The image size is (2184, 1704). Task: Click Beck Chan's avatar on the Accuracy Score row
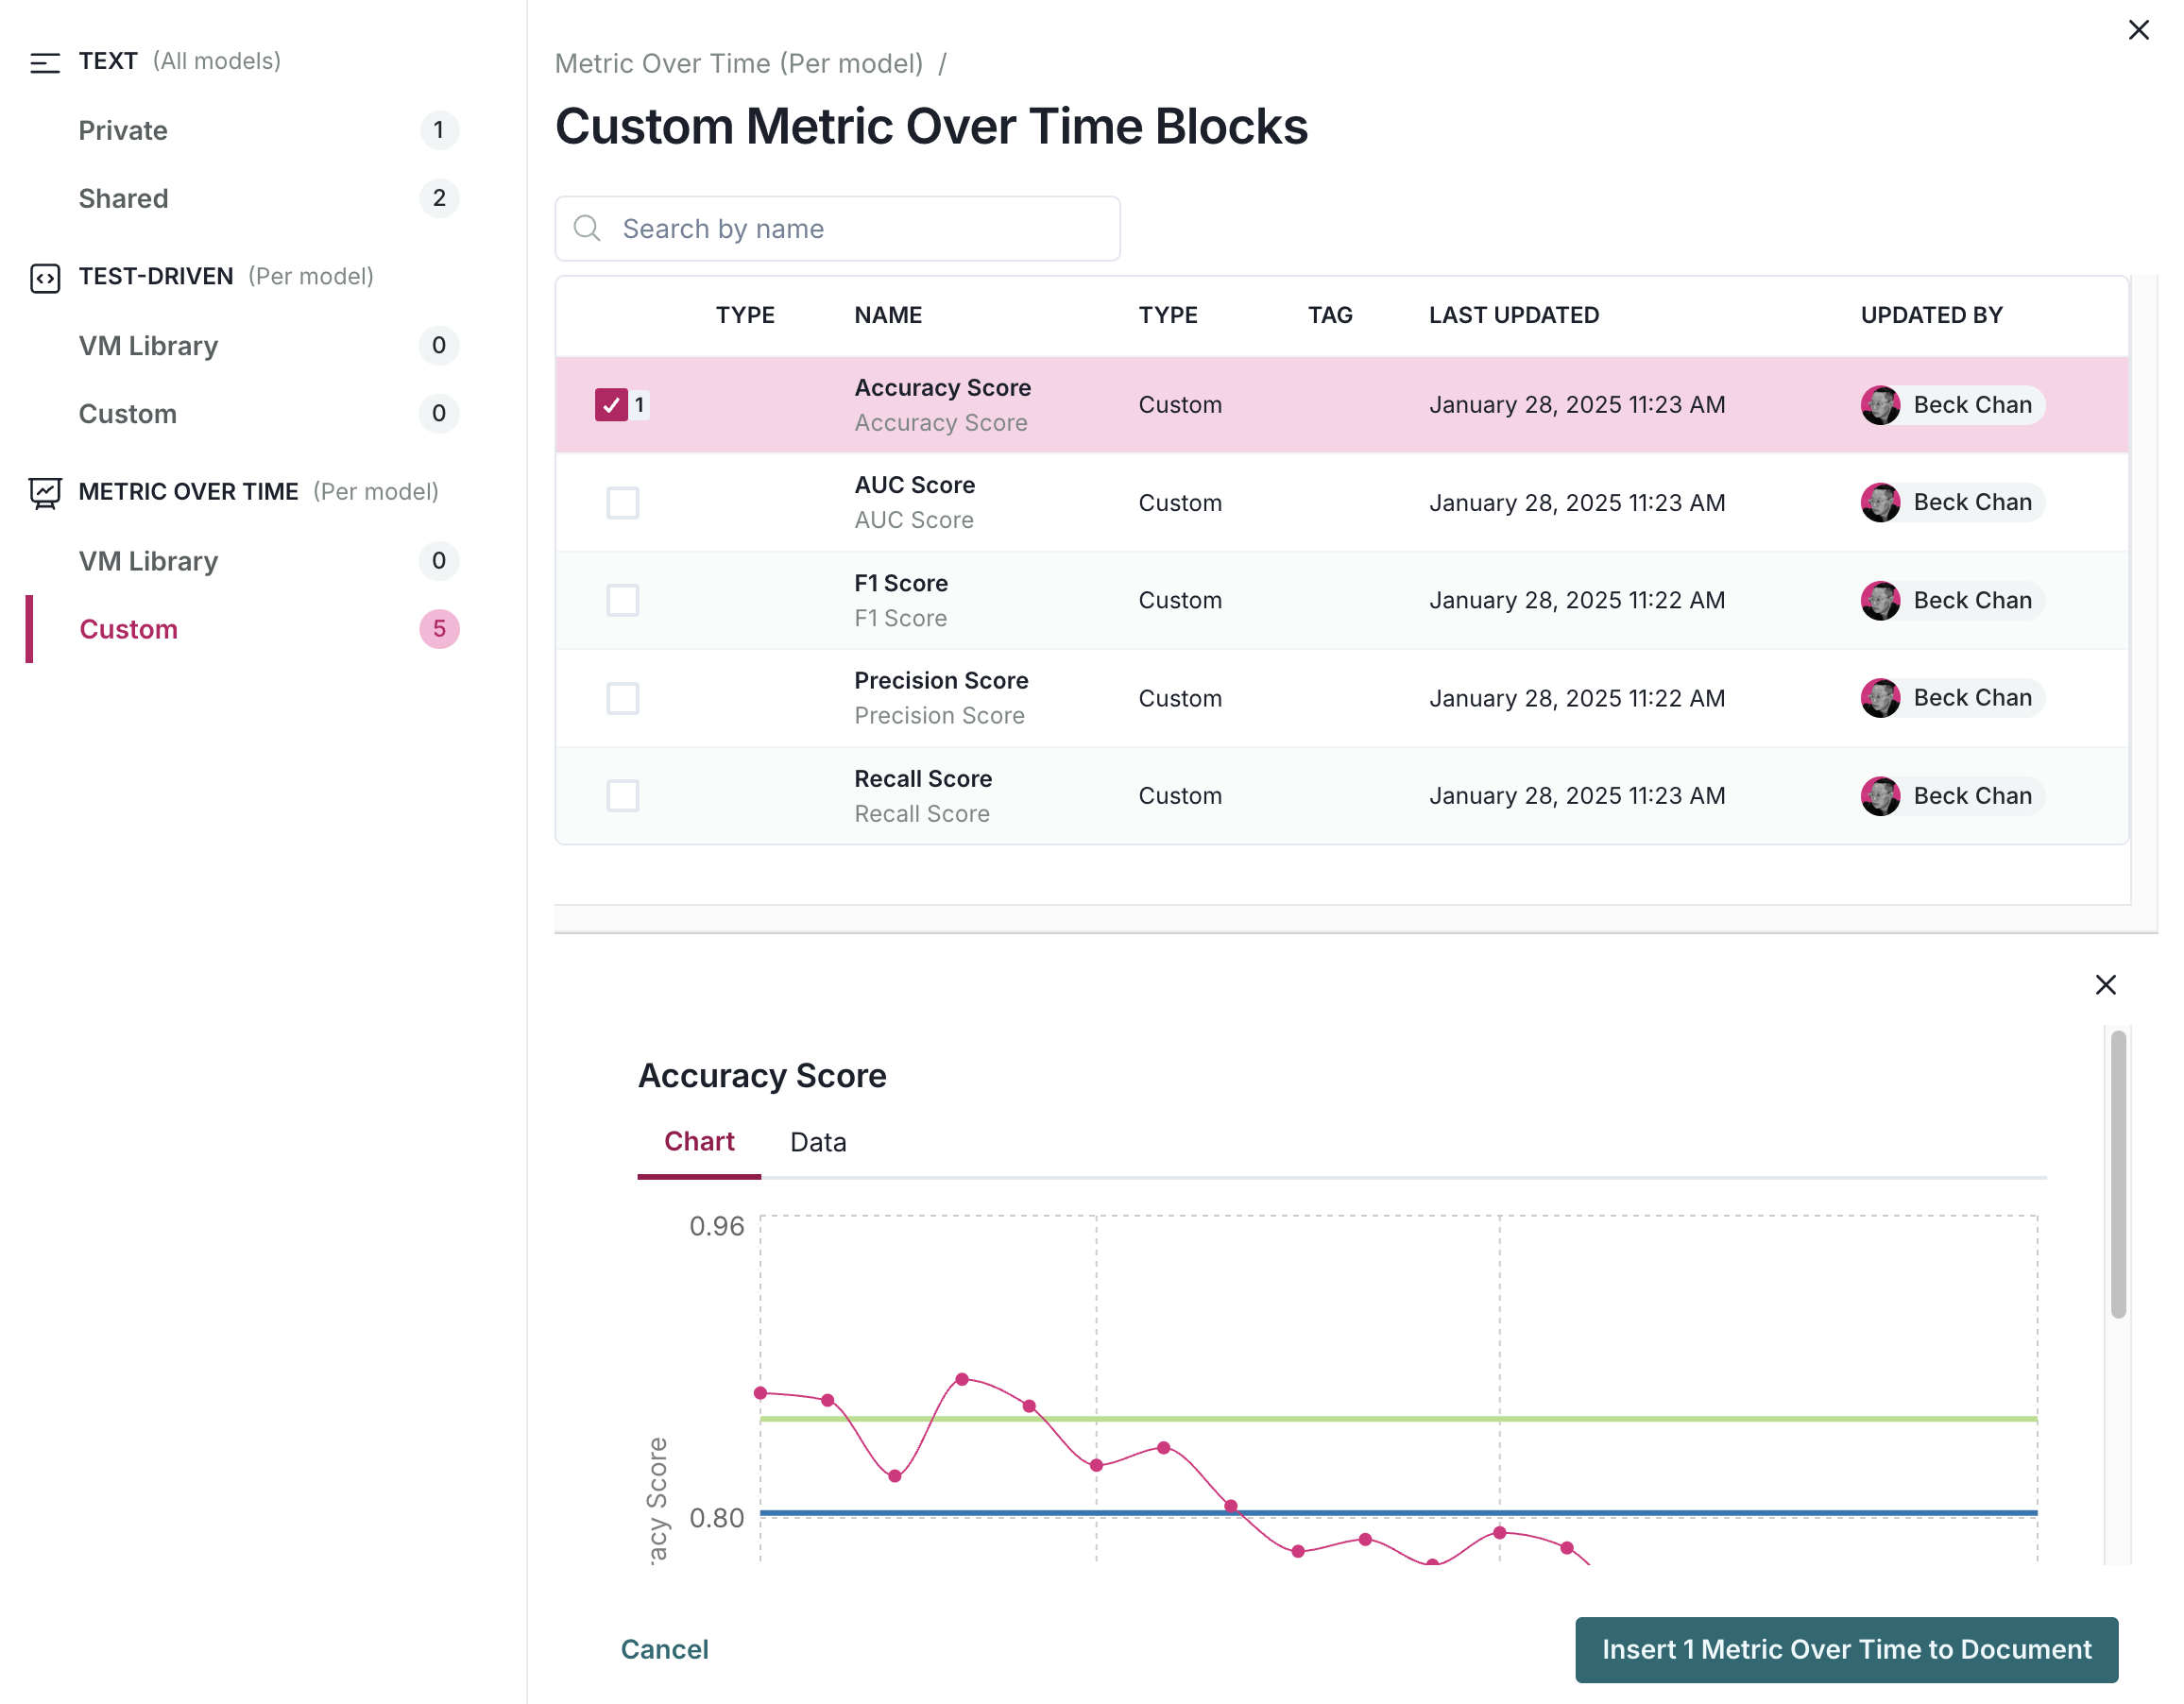click(x=1884, y=404)
